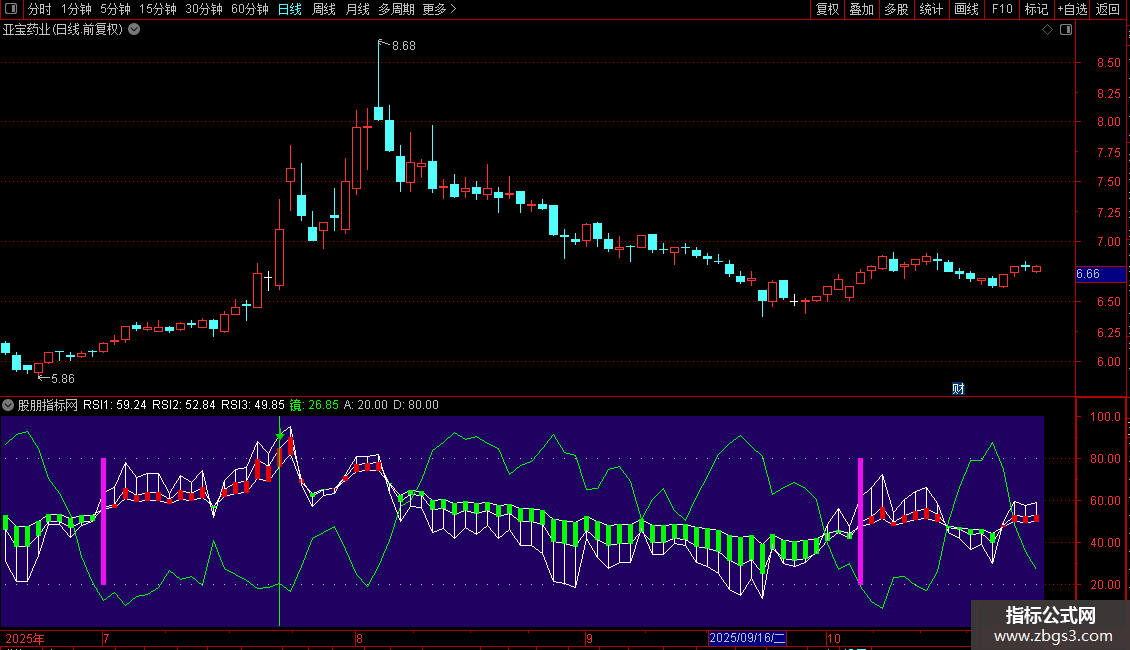Click the 8.50 price axis label
Image resolution: width=1130 pixels, height=650 pixels.
click(1108, 63)
